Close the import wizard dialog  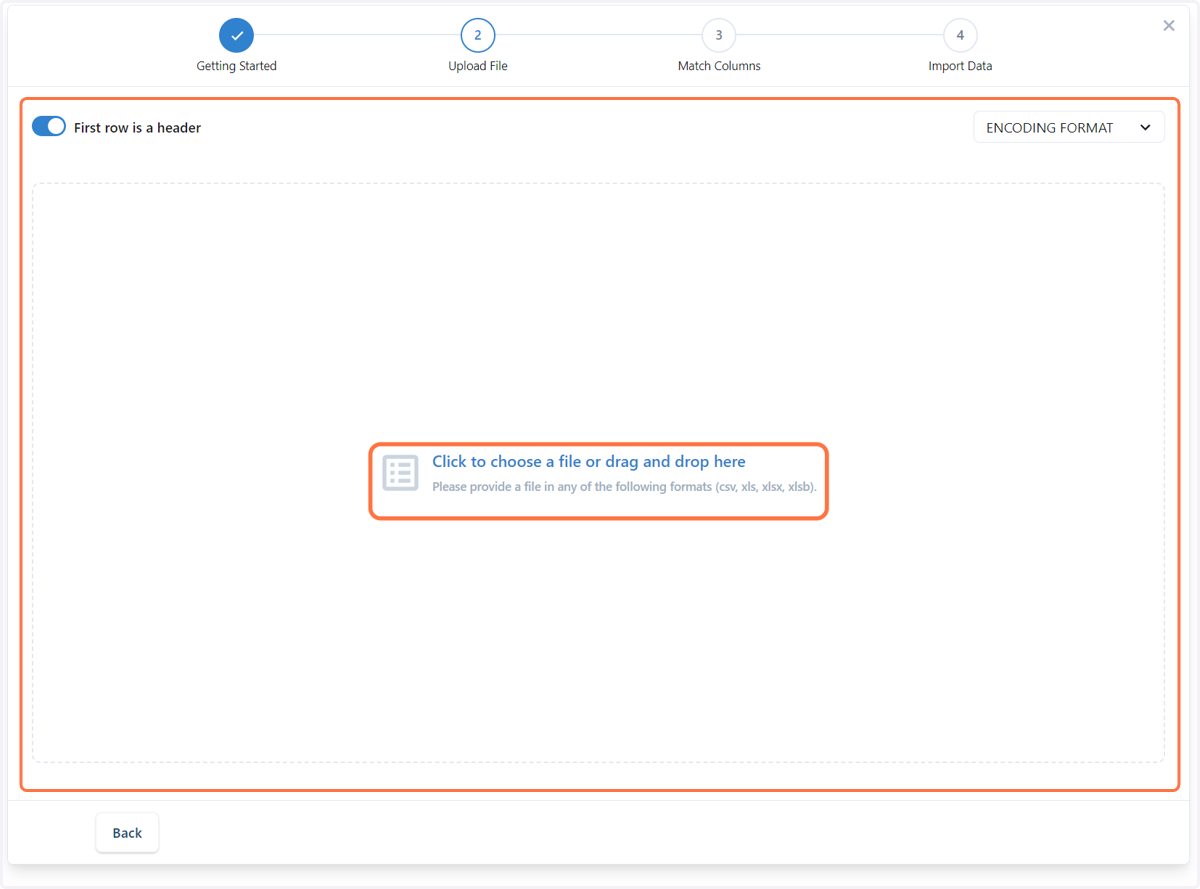[x=1169, y=26]
